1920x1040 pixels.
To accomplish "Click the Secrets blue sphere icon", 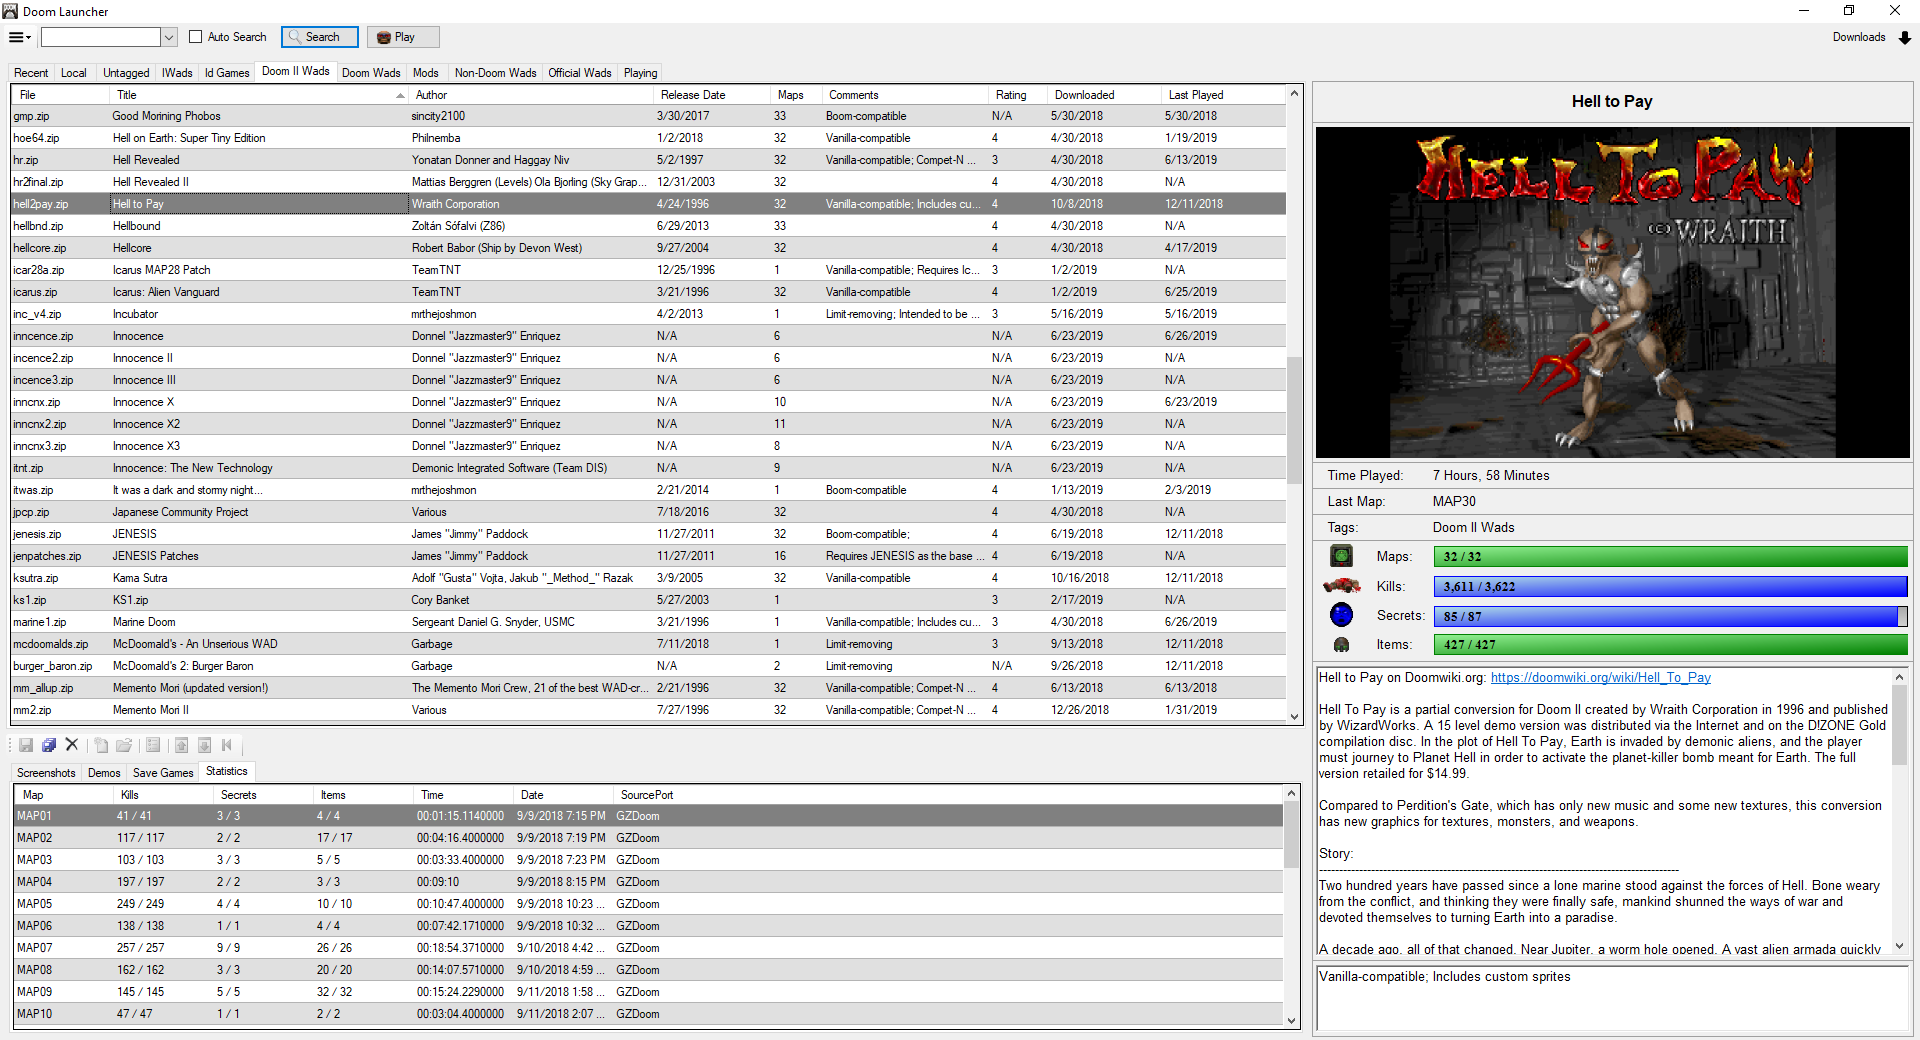I will tap(1341, 615).
